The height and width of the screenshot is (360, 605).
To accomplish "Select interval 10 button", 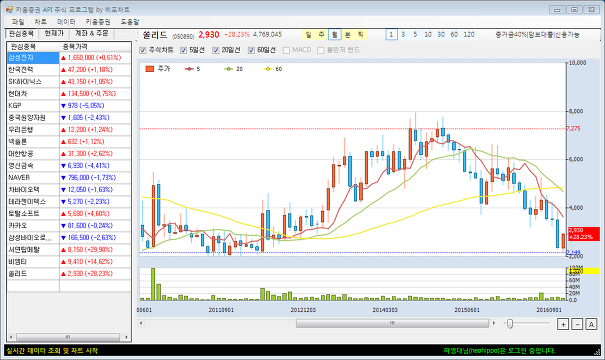I will 428,35.
